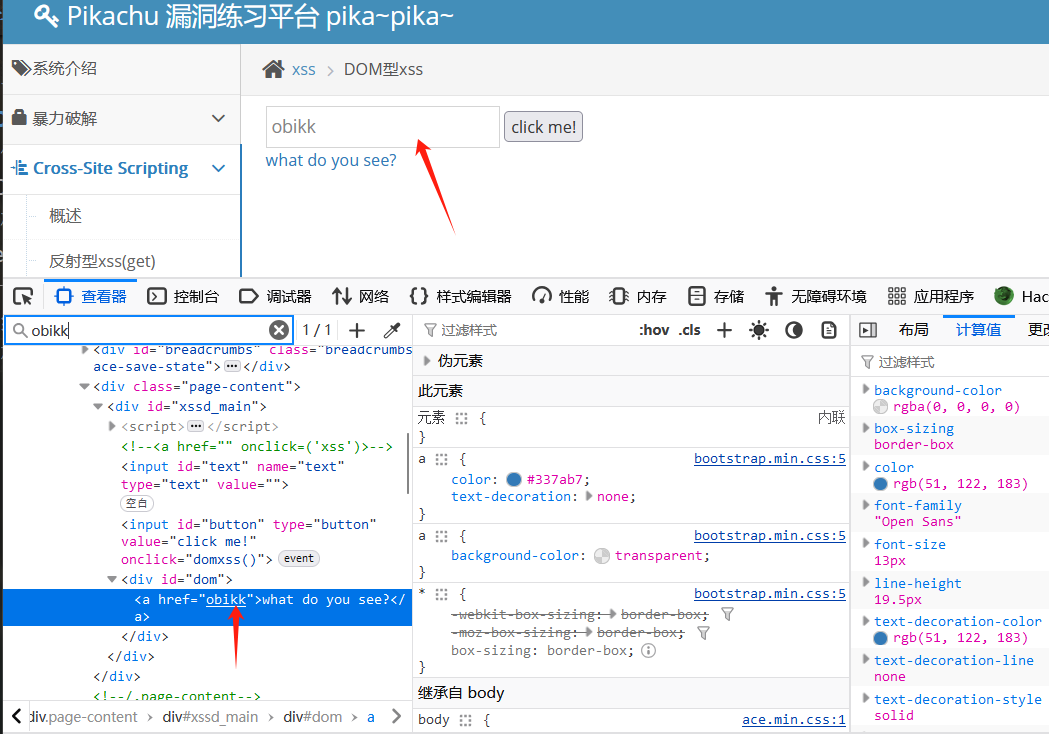Clear the HTML search box text
This screenshot has width=1049, height=734.
tap(279, 330)
